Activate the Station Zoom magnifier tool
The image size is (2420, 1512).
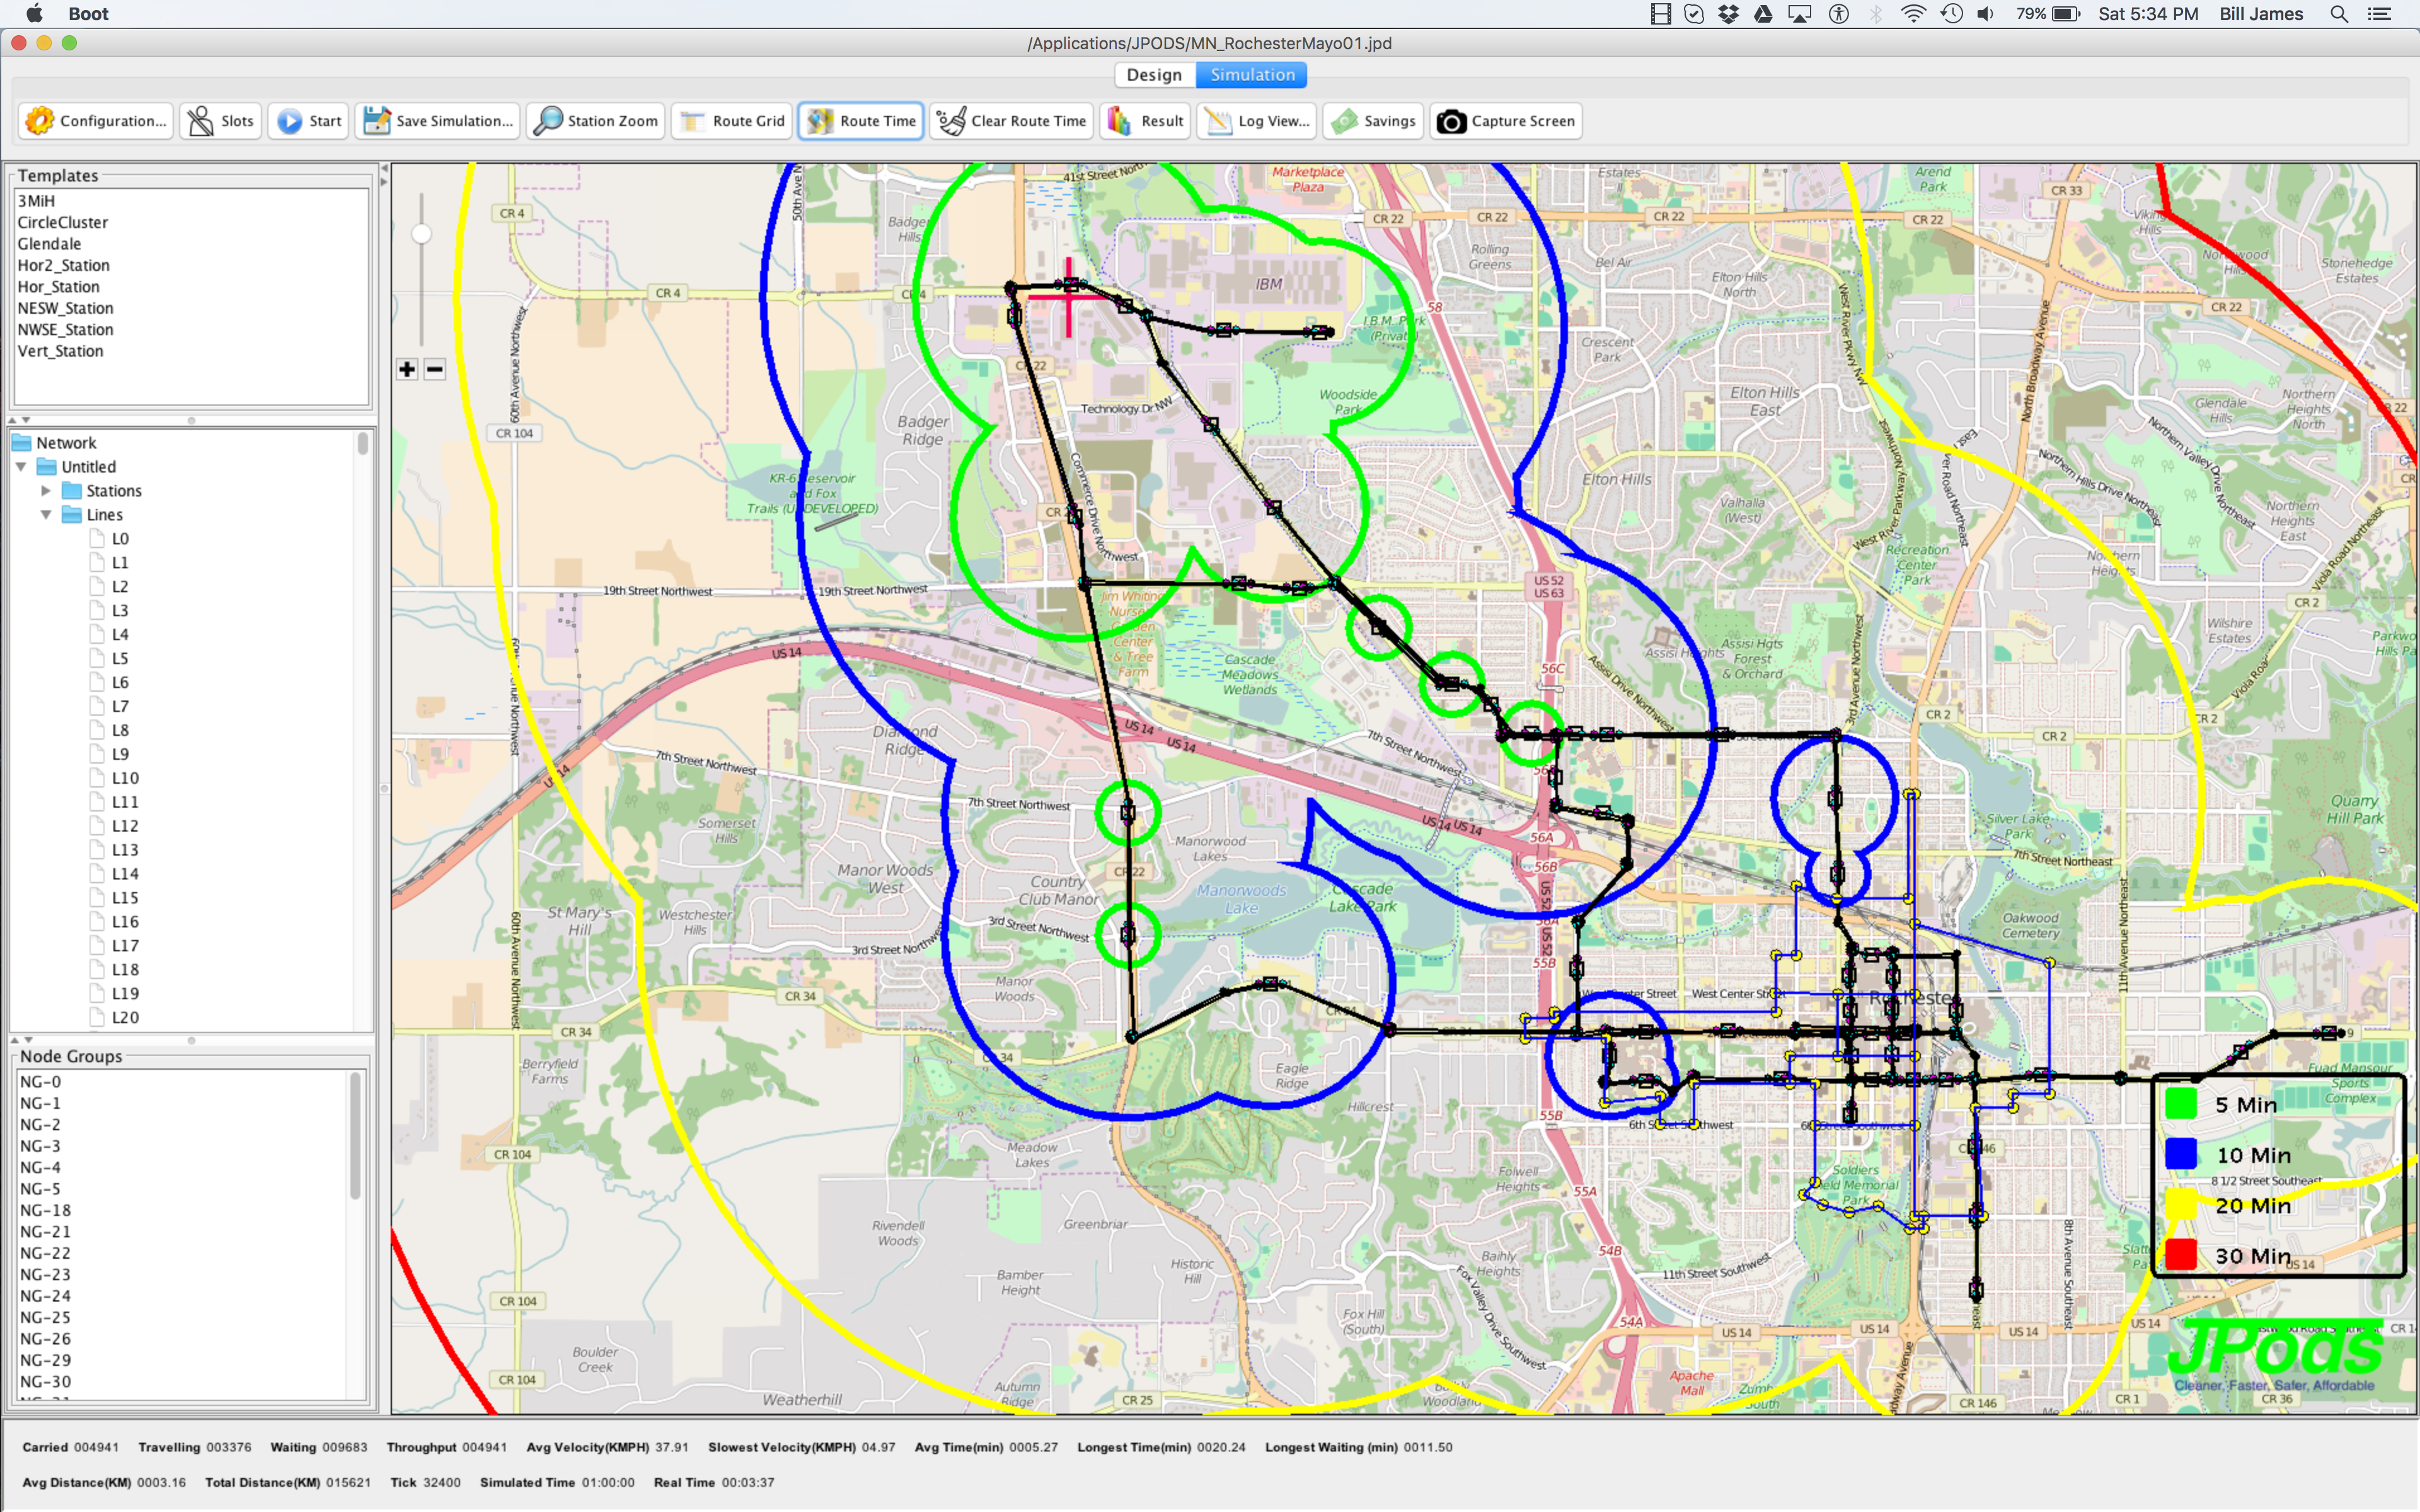tap(548, 121)
